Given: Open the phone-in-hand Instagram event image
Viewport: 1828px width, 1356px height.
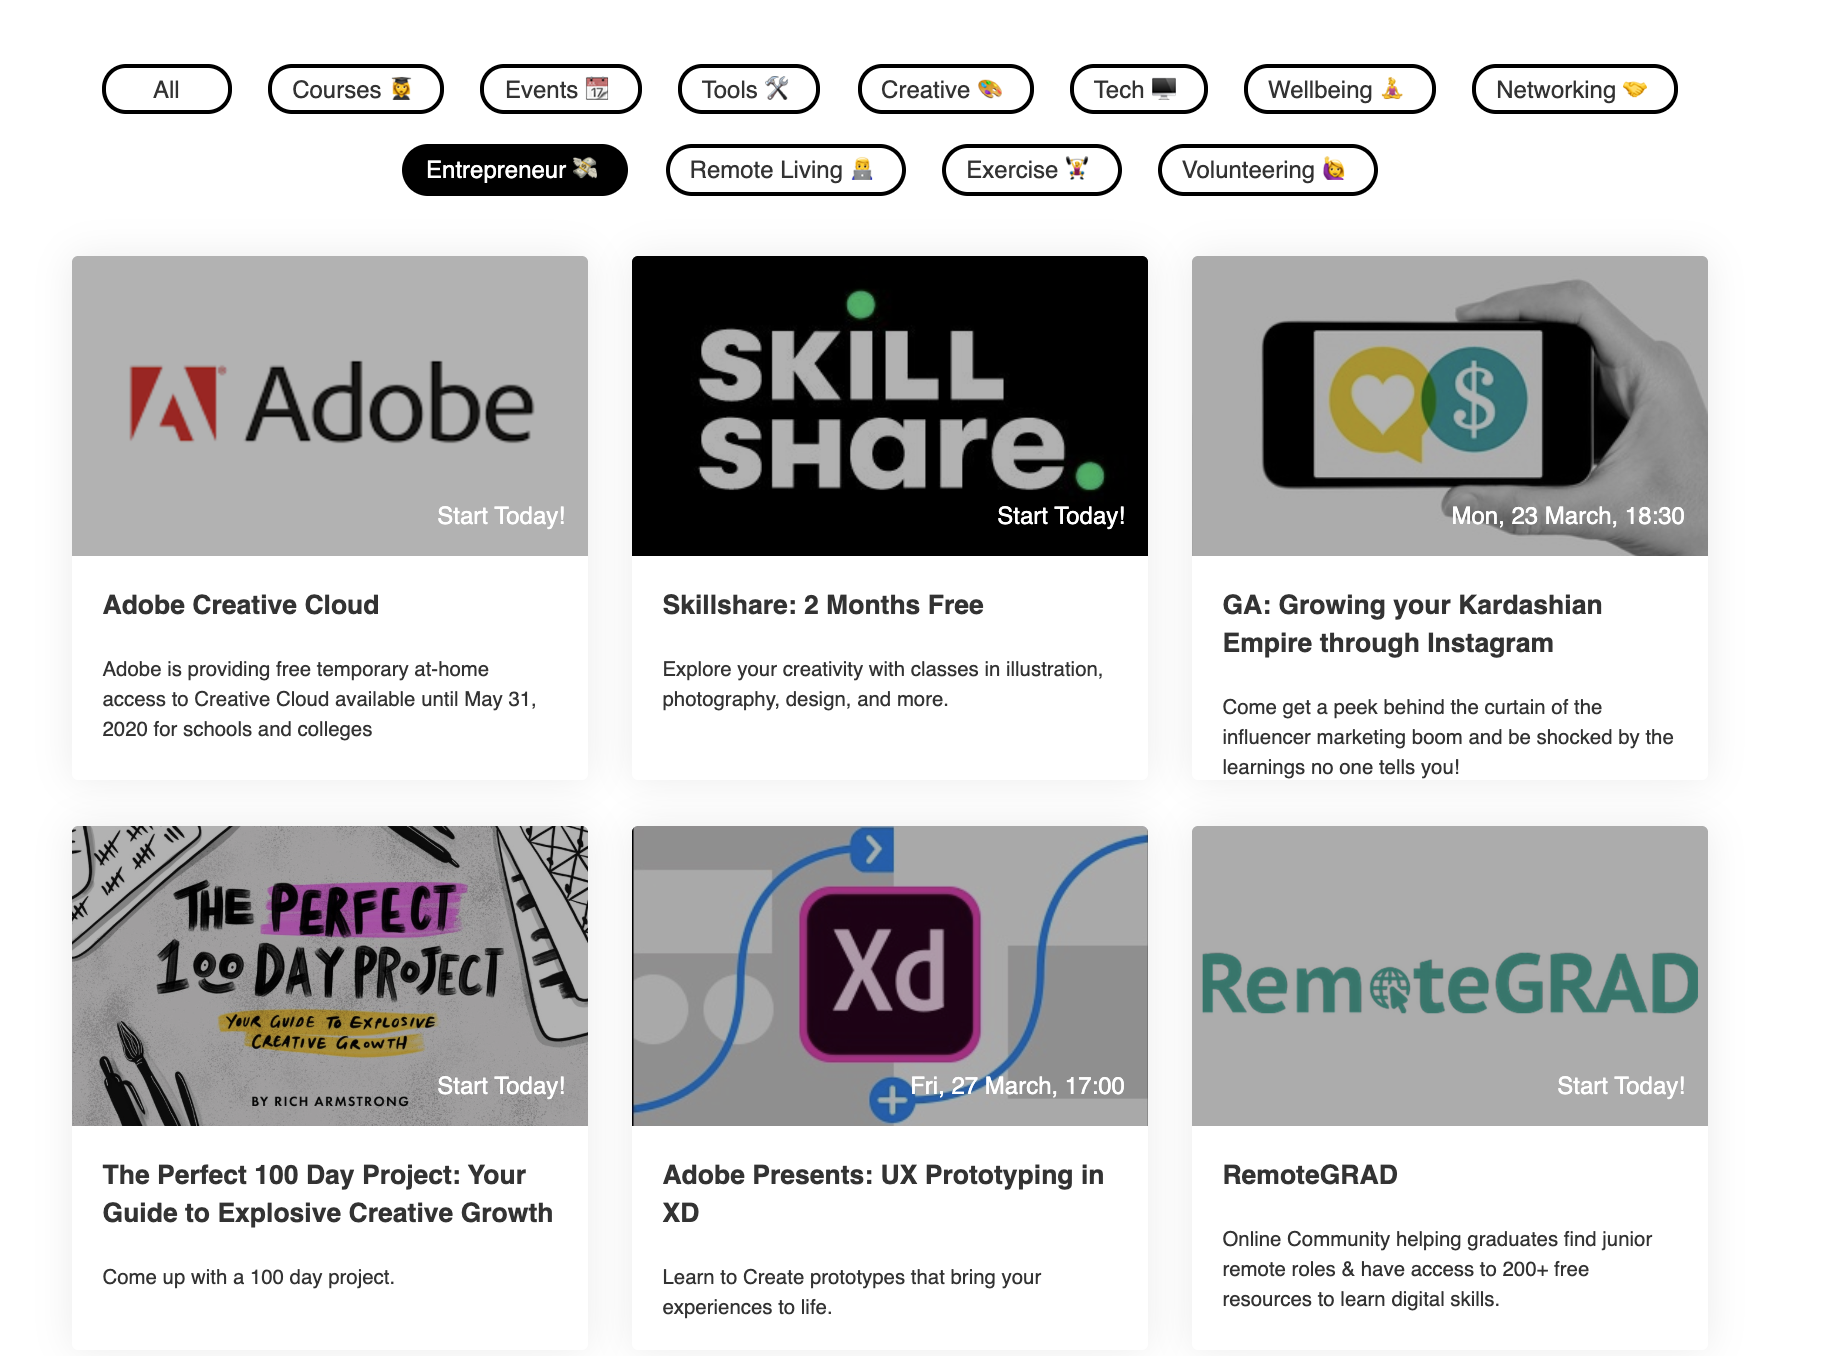Looking at the screenshot, I should [1450, 405].
